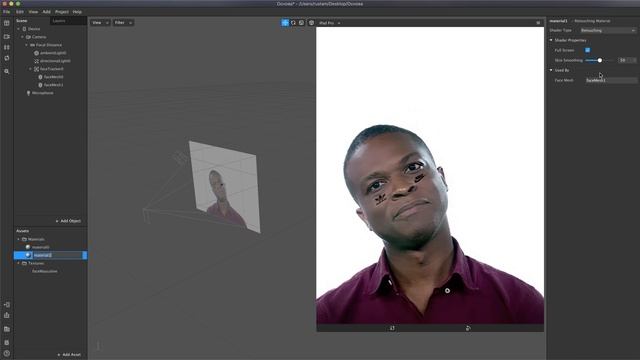Select faceMesh0 in scene tree

pos(53,77)
